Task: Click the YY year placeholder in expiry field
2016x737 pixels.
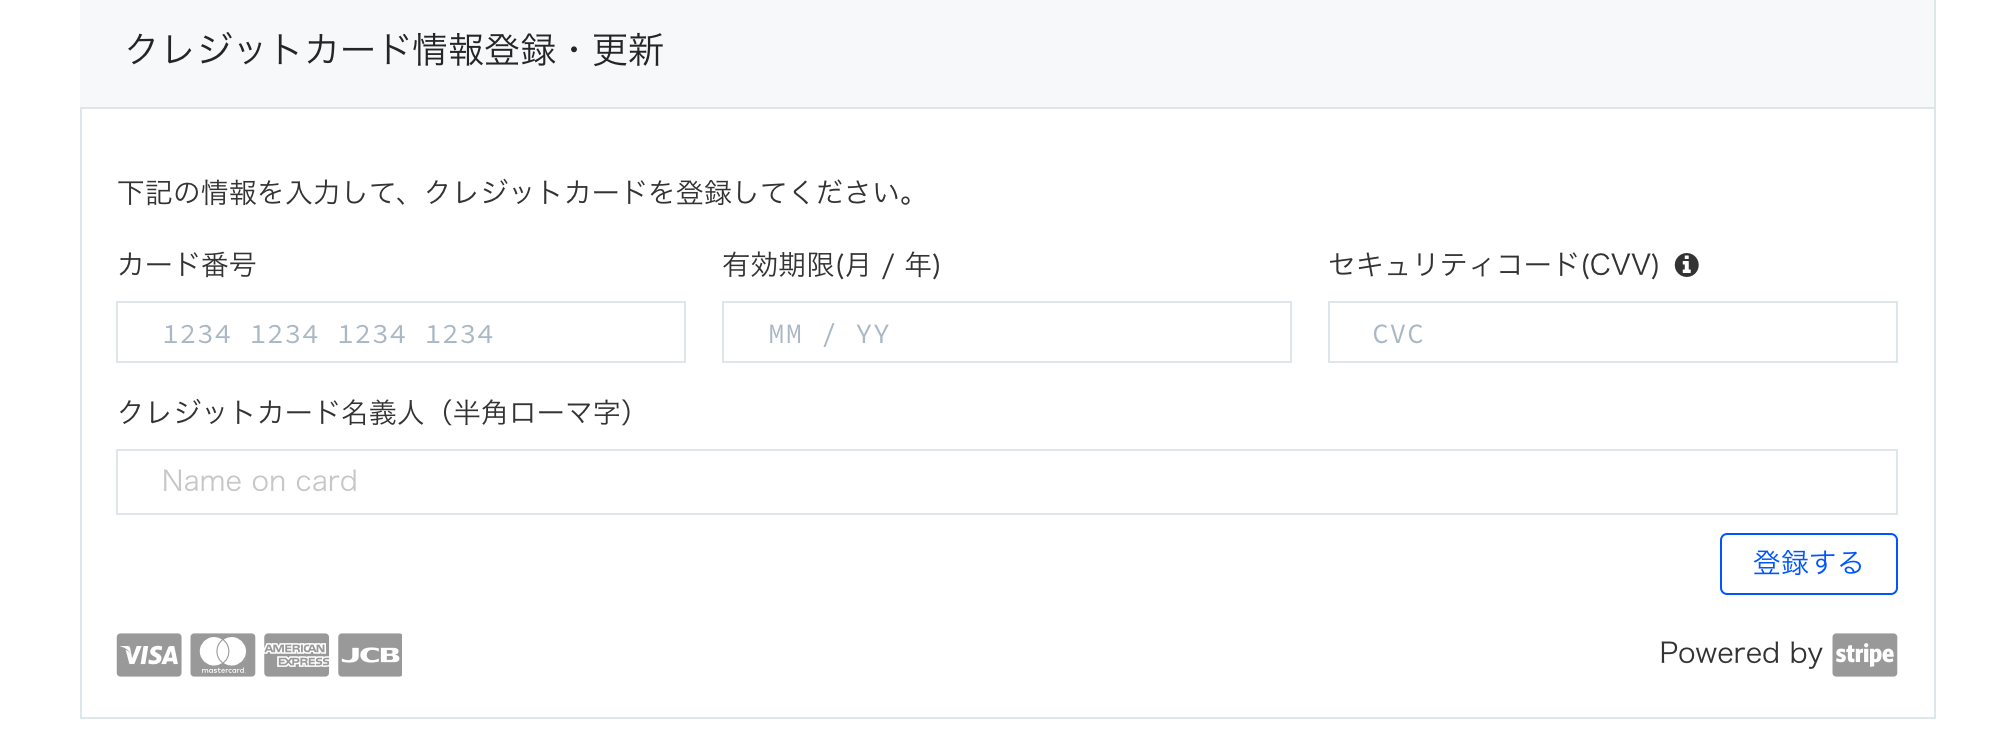Action: (873, 334)
